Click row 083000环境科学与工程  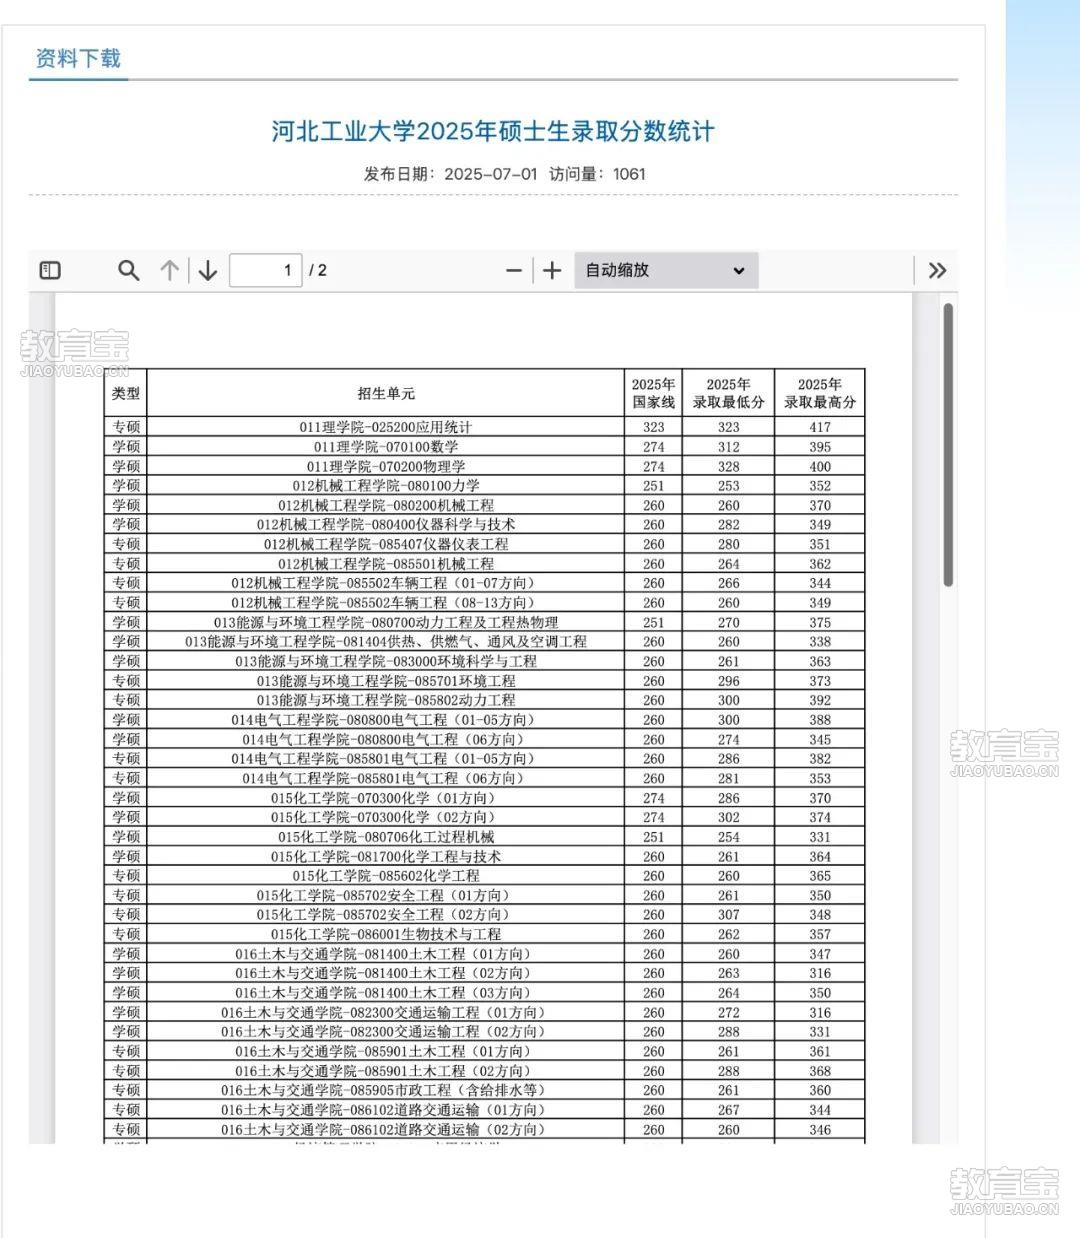click(x=484, y=661)
